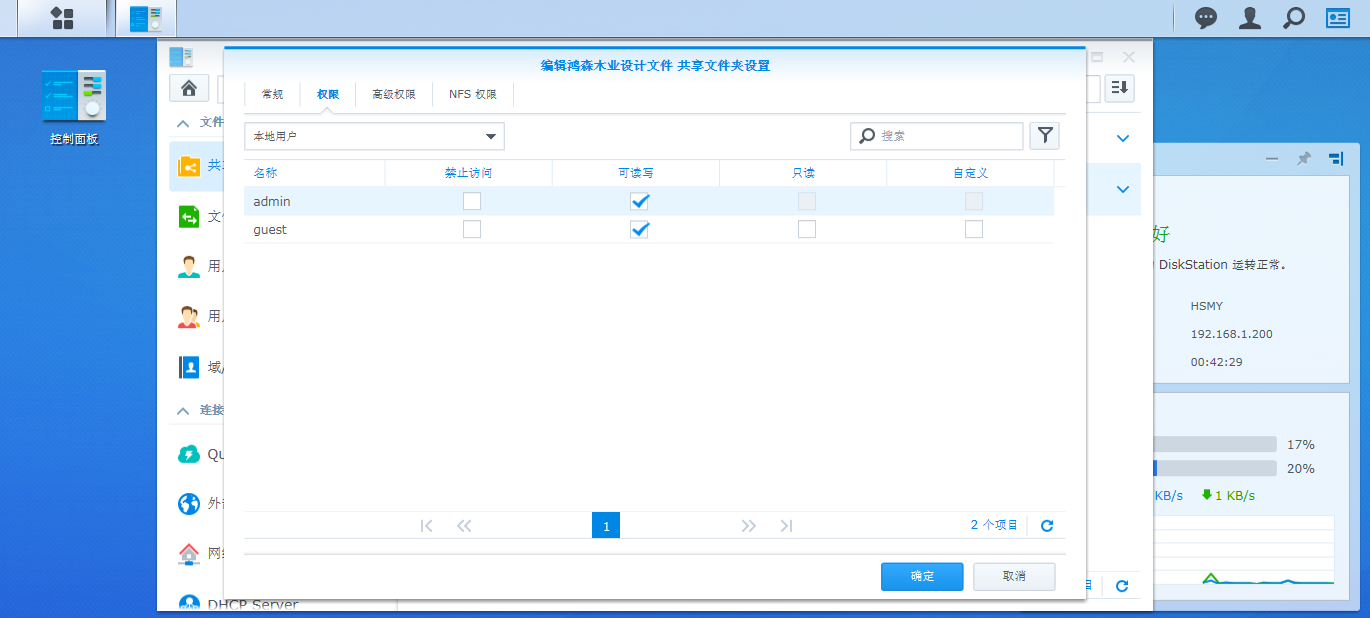The width and height of the screenshot is (1370, 618).
Task: Click the Control Panel home button
Action: [x=188, y=88]
